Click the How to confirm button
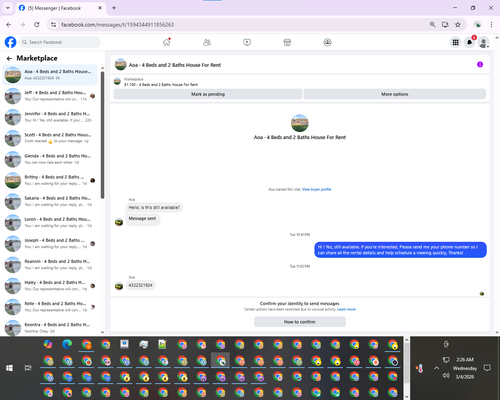Screen dimensions: 500x400 click(300, 322)
